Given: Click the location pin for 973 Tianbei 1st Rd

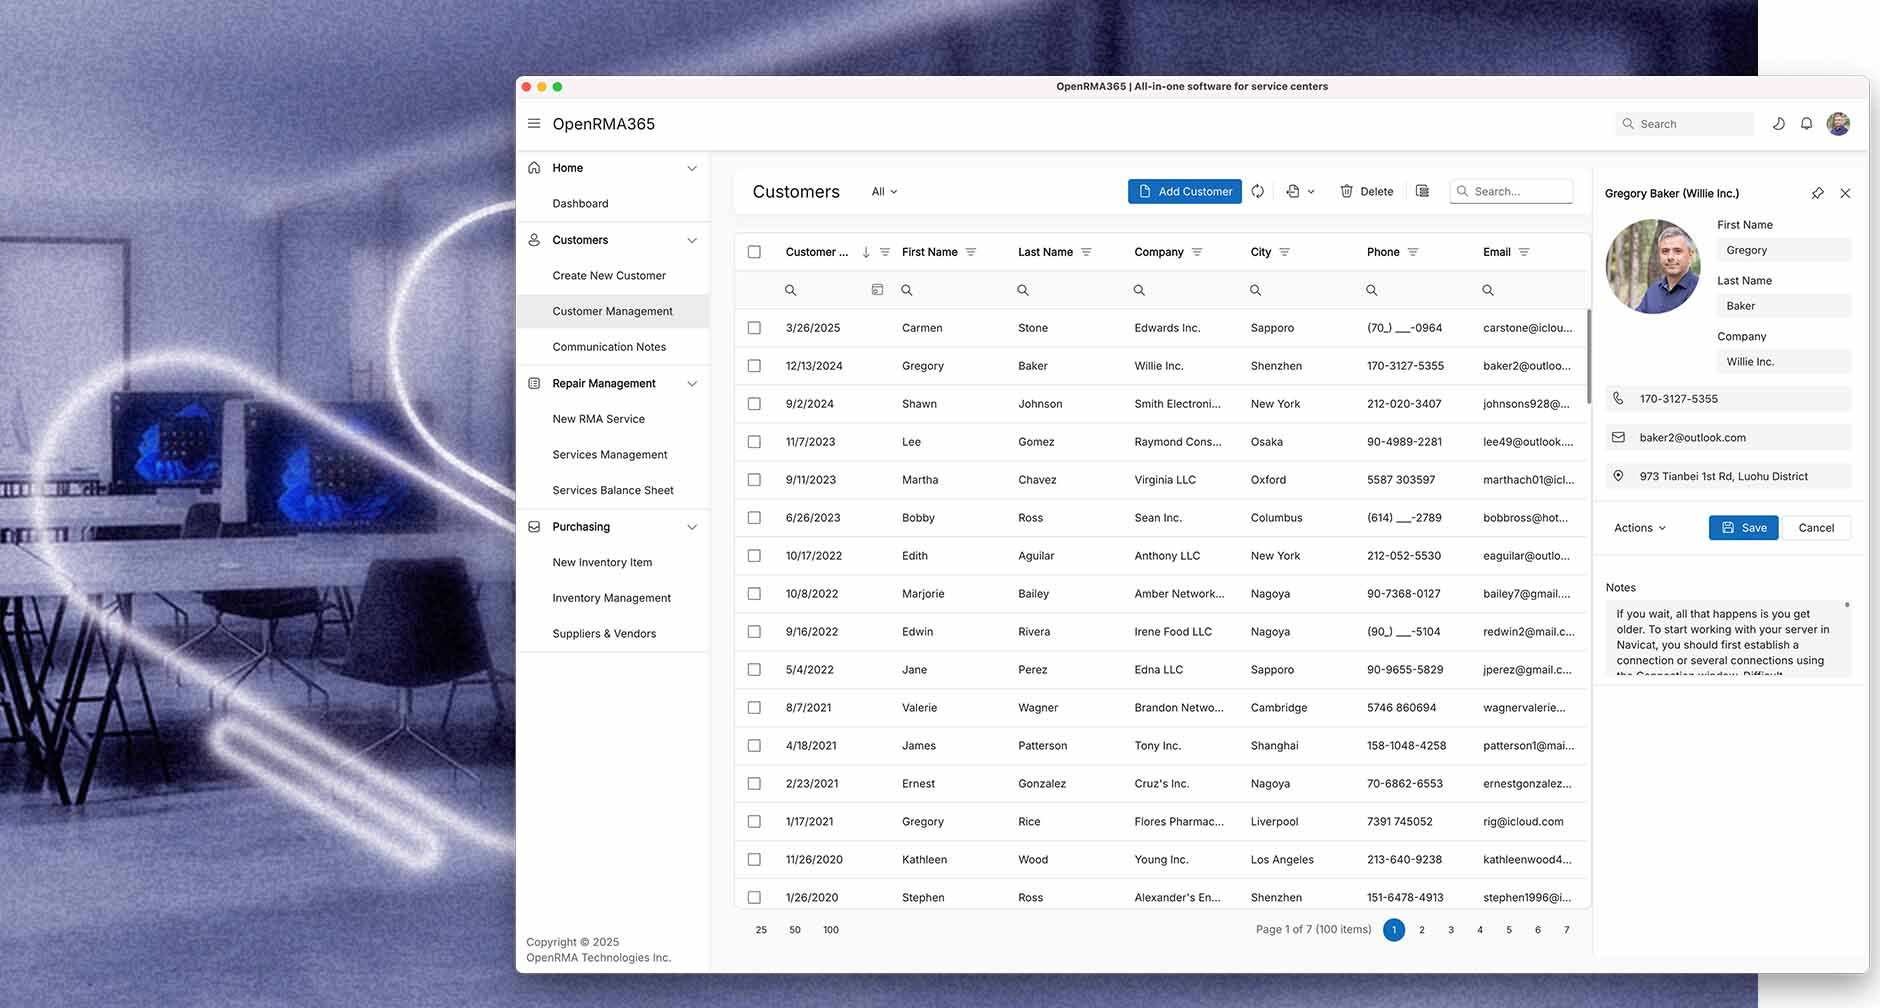Looking at the screenshot, I should 1618,476.
